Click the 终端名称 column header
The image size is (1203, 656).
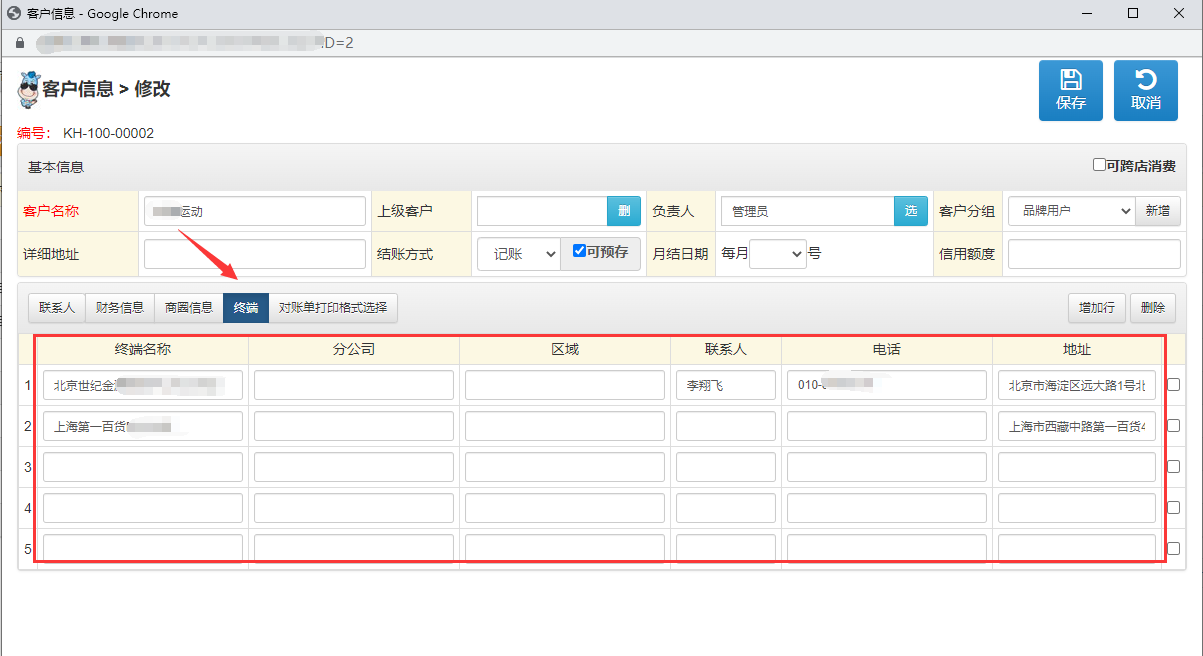[143, 350]
